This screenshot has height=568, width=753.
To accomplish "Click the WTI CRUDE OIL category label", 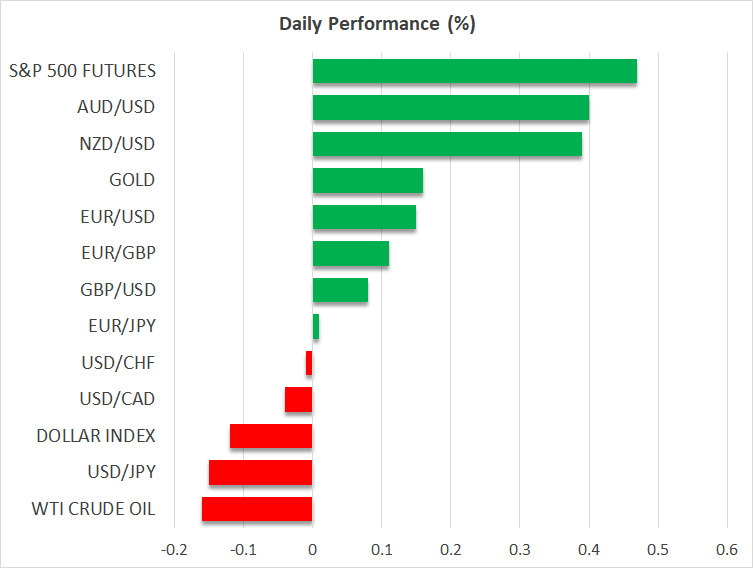I will pos(95,509).
